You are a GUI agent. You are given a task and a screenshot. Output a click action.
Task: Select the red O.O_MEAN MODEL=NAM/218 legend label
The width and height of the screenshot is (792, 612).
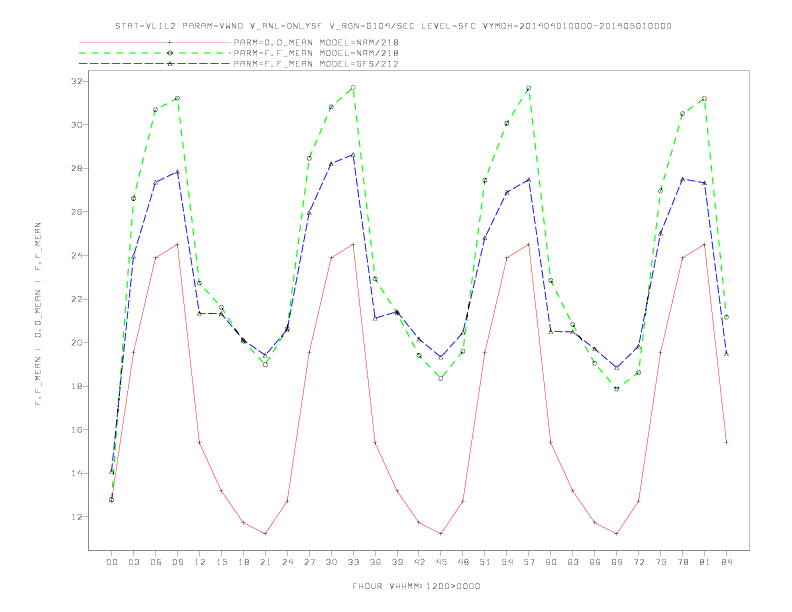click(316, 42)
